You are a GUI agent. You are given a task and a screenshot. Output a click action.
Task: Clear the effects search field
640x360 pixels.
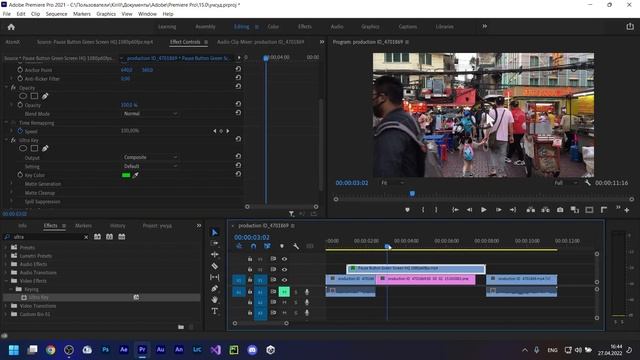tap(86, 237)
